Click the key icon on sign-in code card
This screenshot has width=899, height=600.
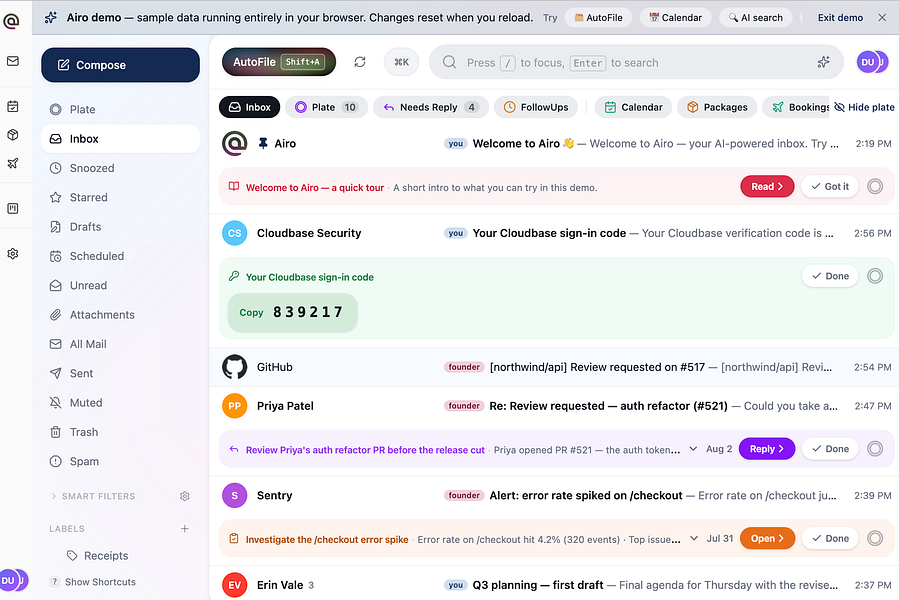(x=234, y=276)
